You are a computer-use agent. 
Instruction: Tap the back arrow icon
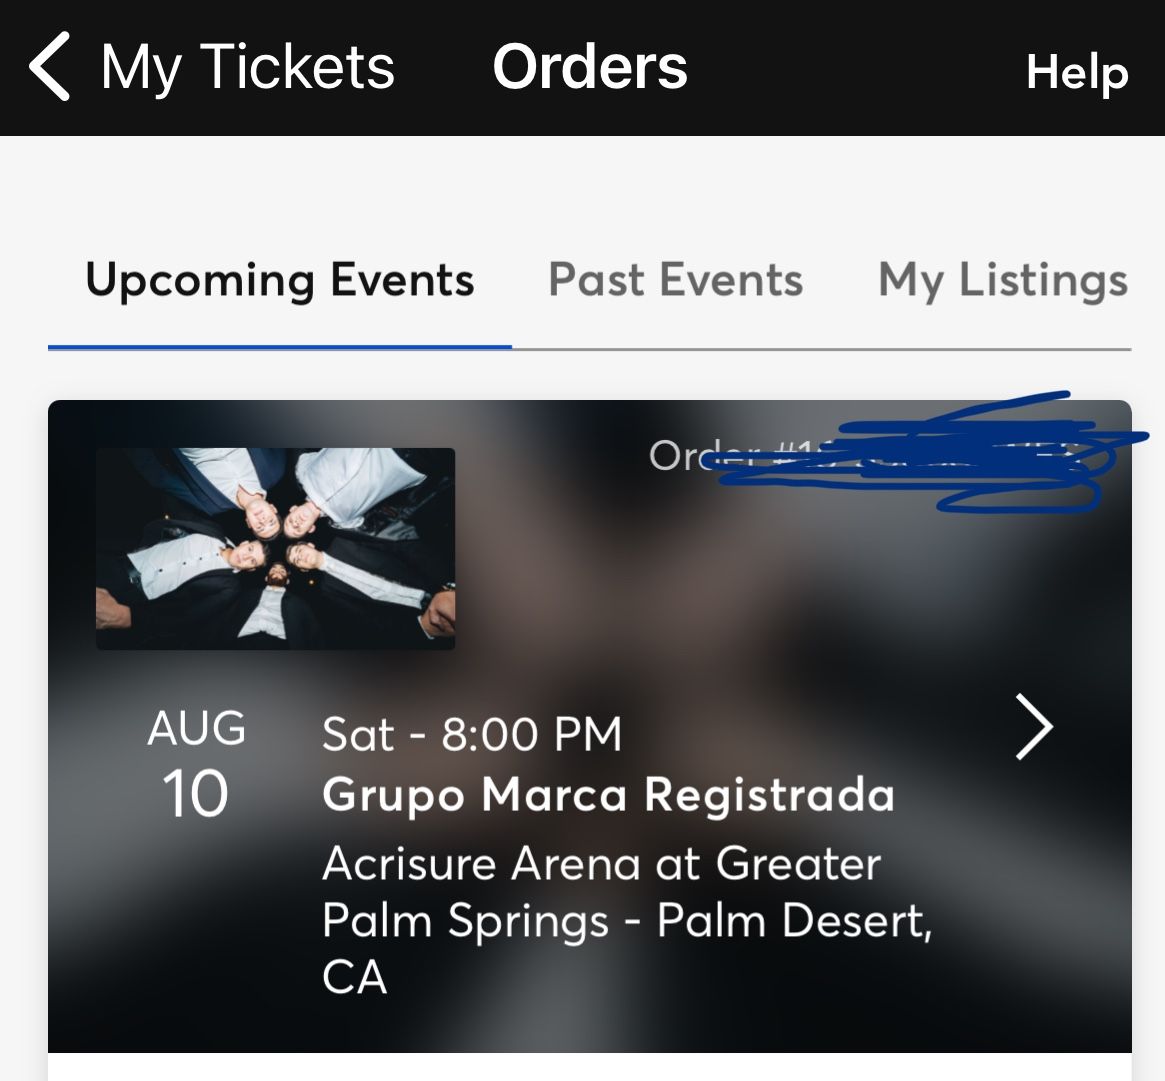coord(50,66)
